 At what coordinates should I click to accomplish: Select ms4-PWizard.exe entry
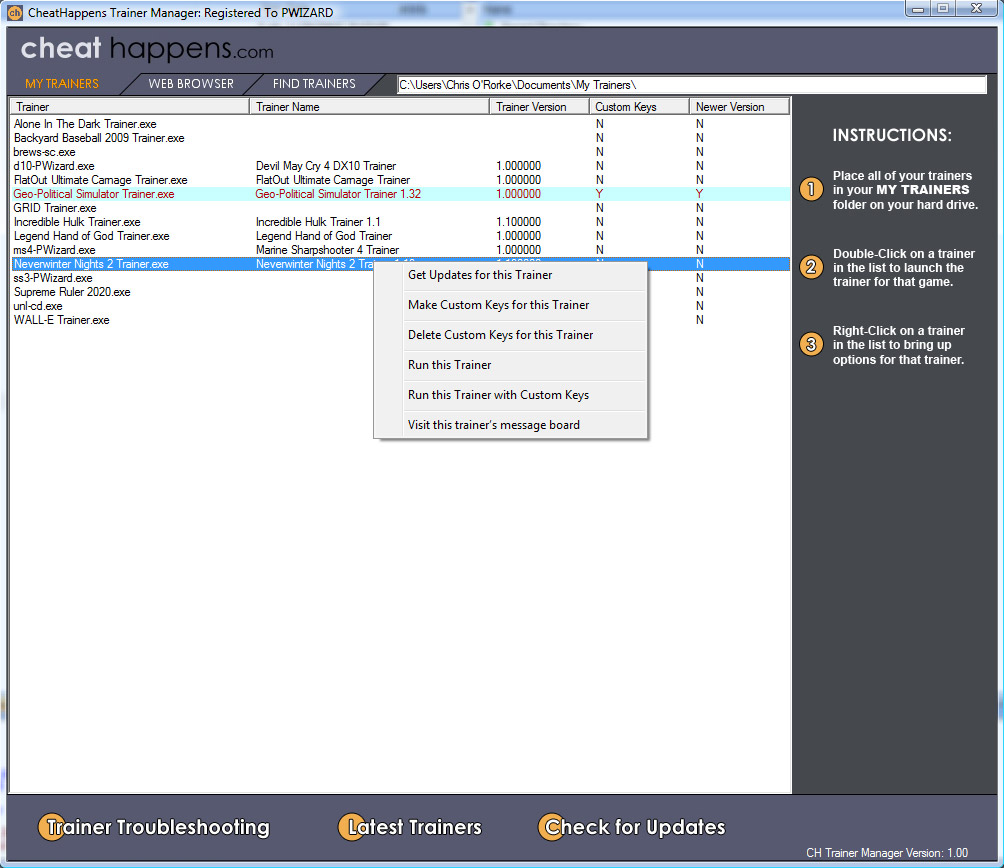(x=54, y=250)
